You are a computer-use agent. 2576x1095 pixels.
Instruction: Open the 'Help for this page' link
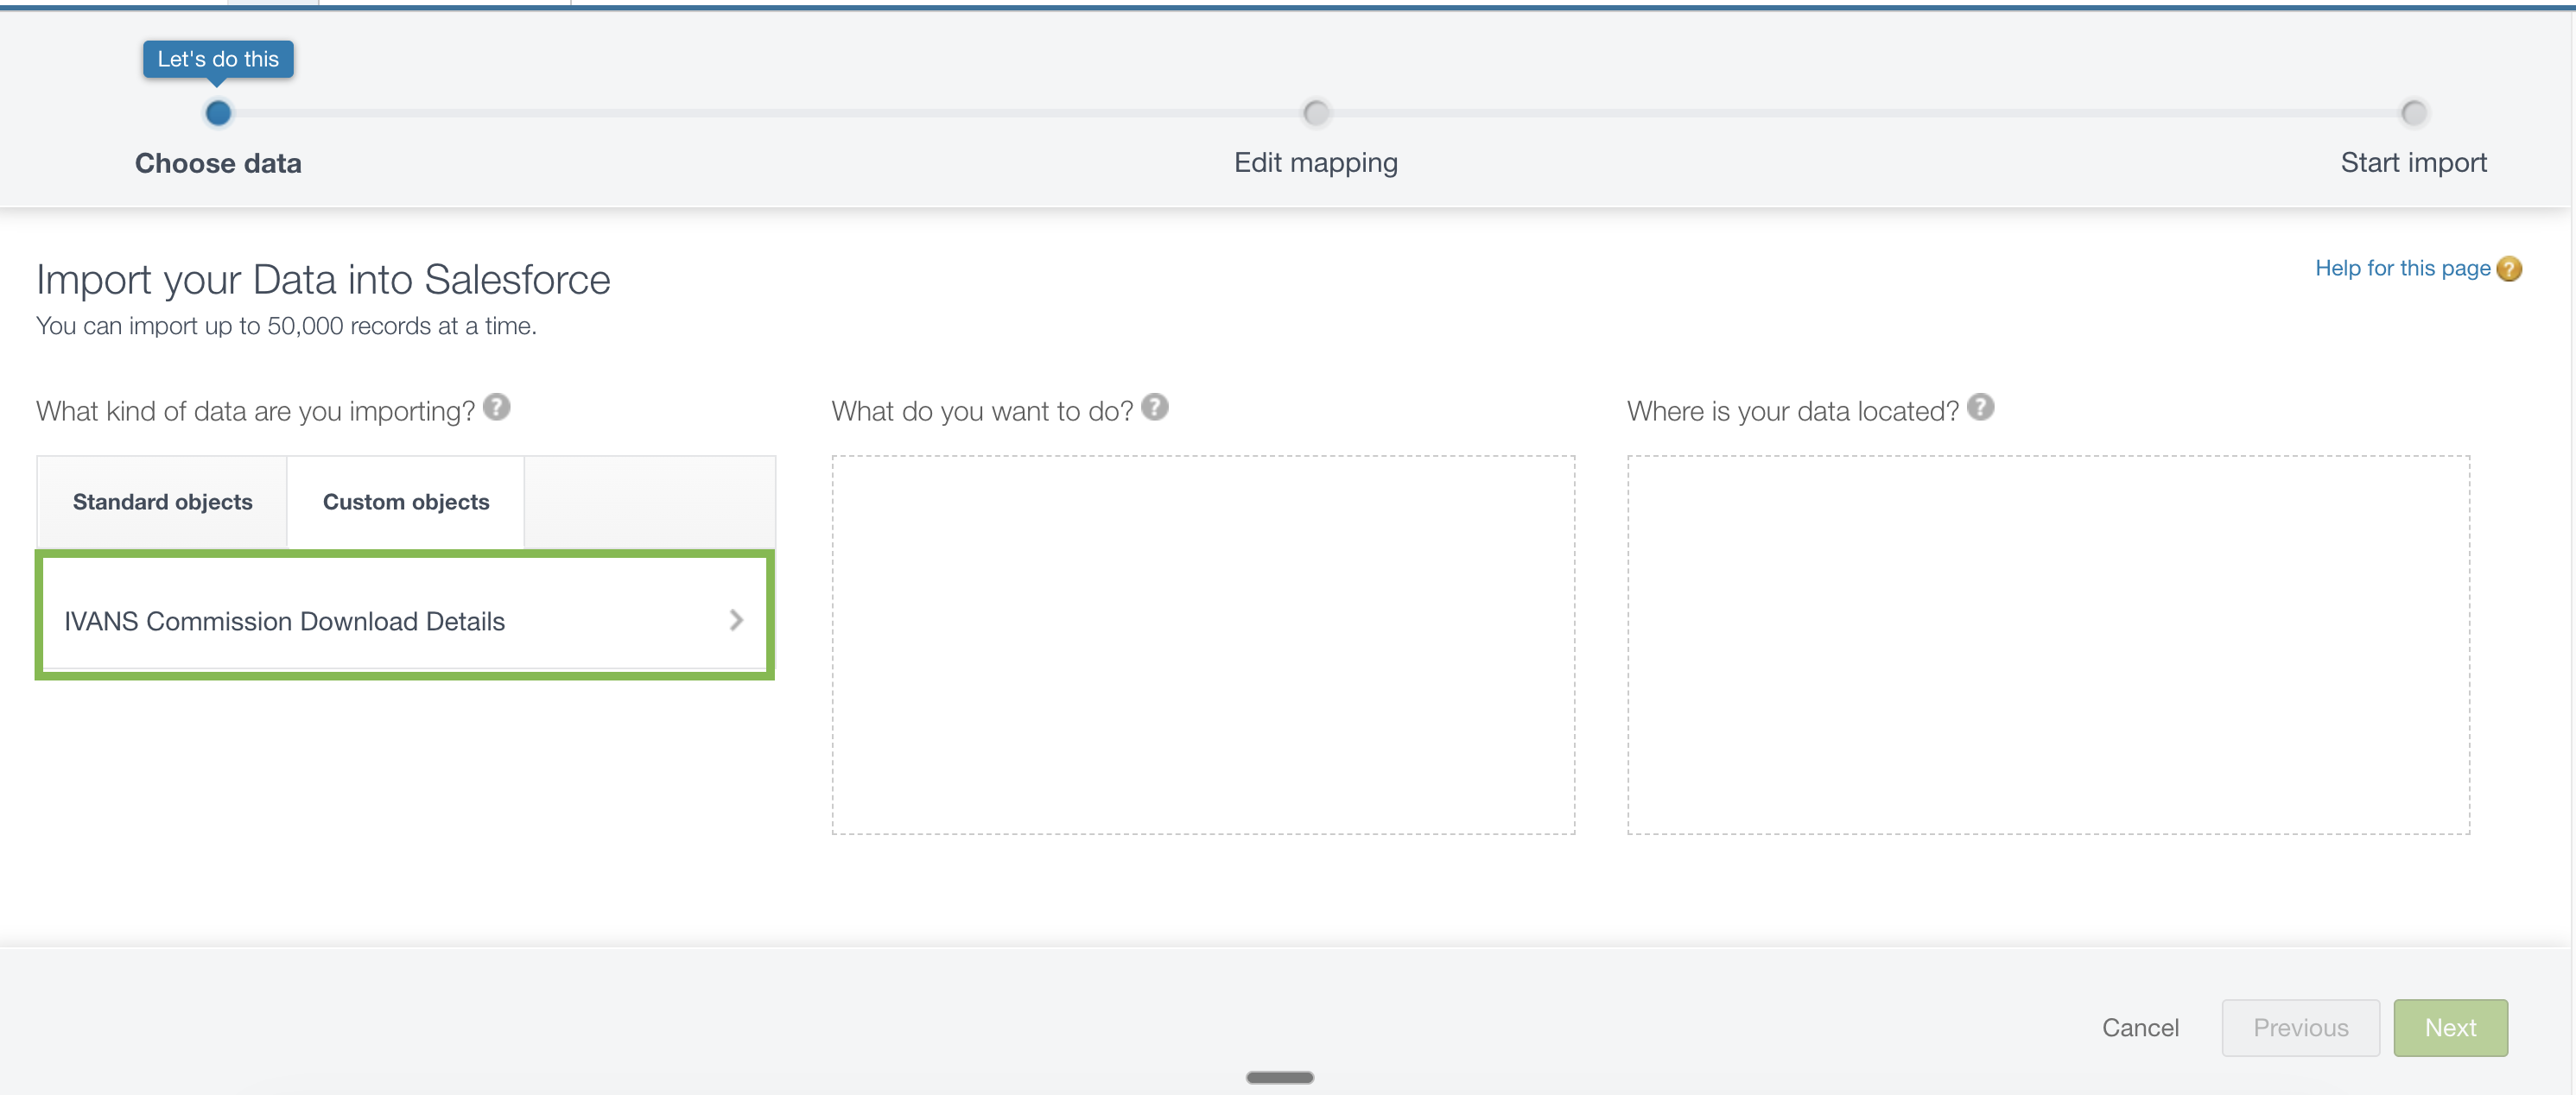pos(2402,268)
